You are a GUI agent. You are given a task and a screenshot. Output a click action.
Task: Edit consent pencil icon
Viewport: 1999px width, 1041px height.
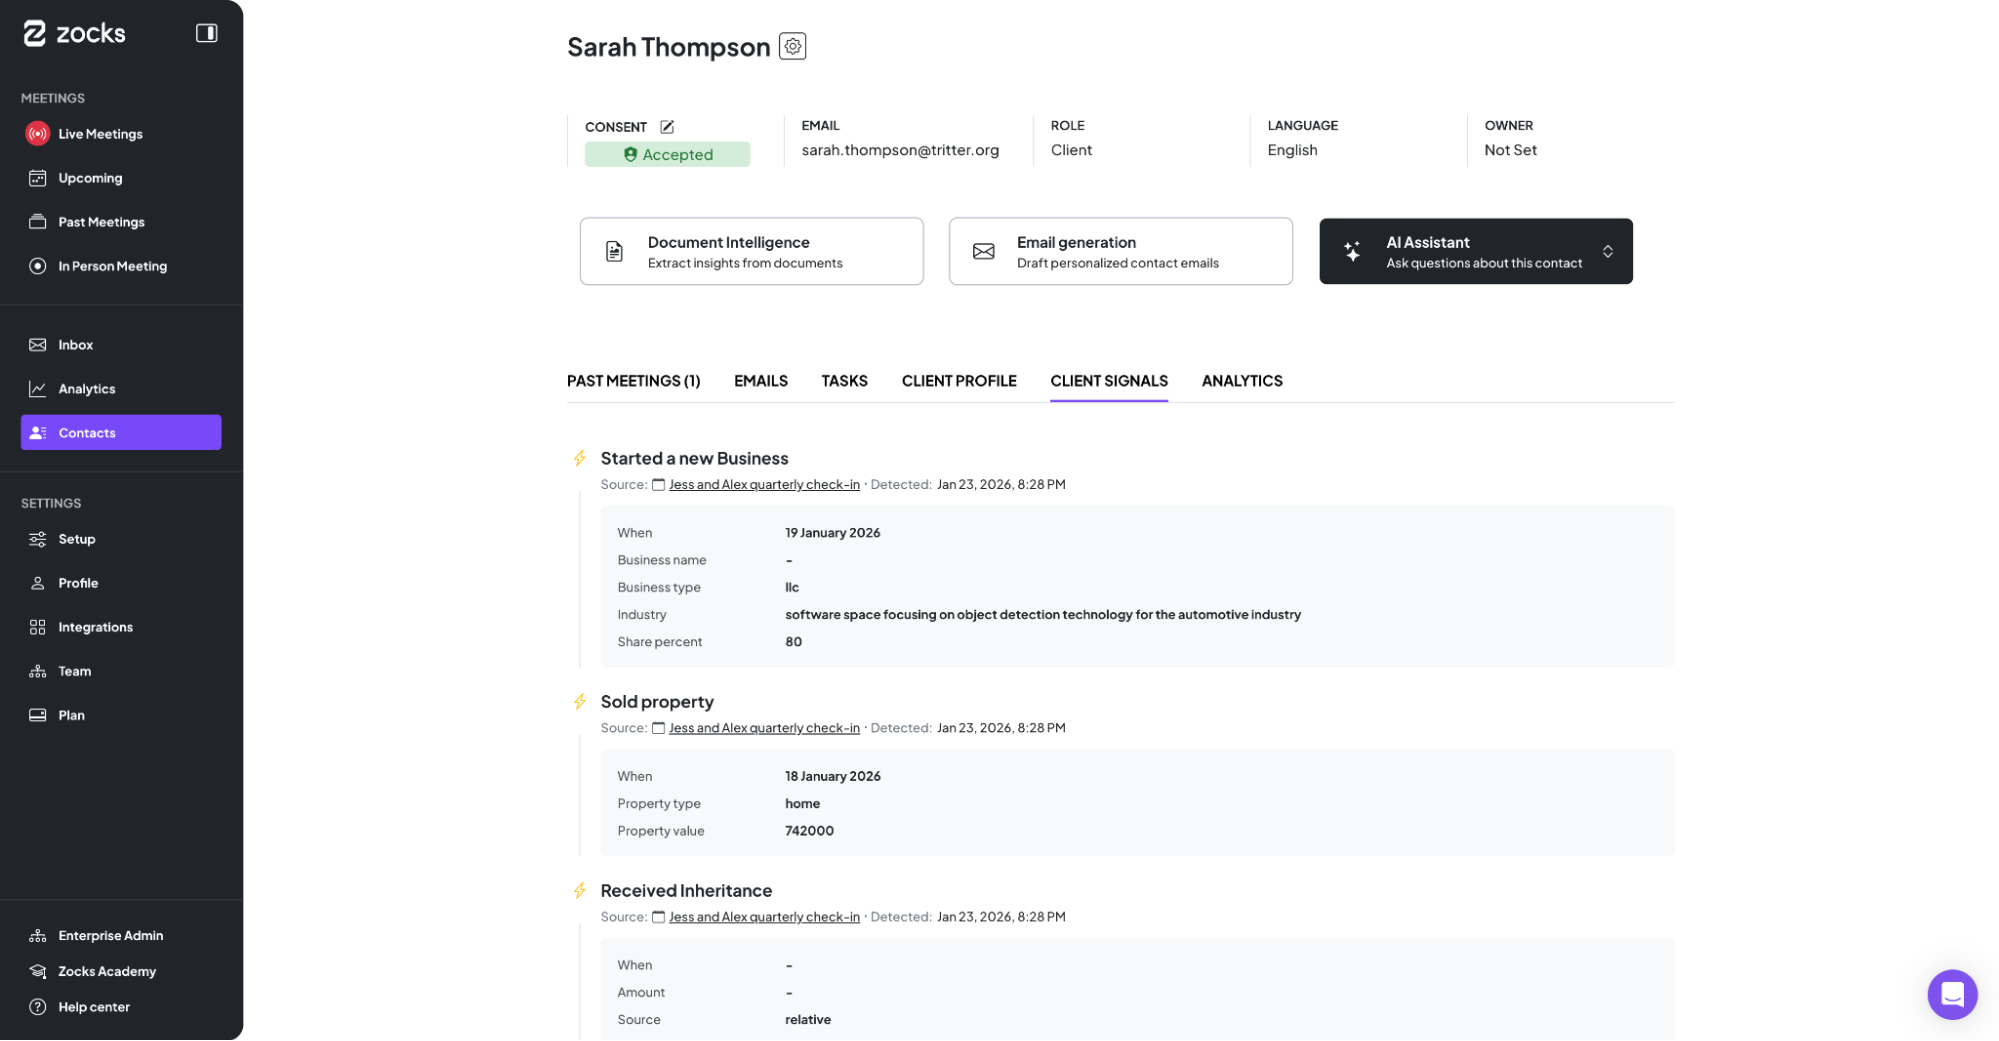click(x=667, y=127)
